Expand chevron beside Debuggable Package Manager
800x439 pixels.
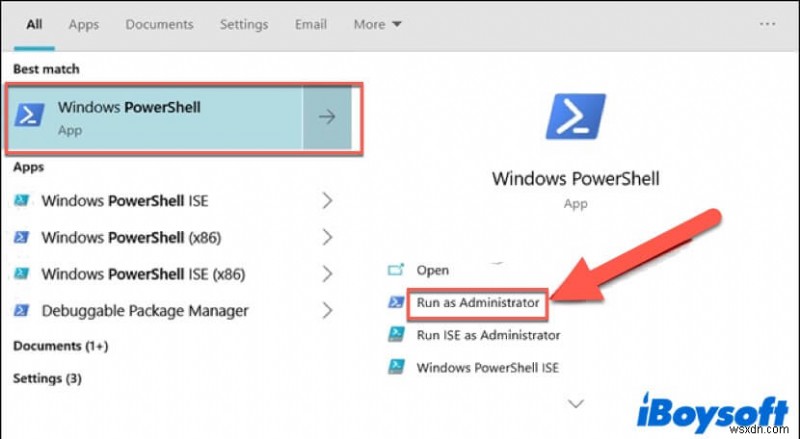pos(328,311)
